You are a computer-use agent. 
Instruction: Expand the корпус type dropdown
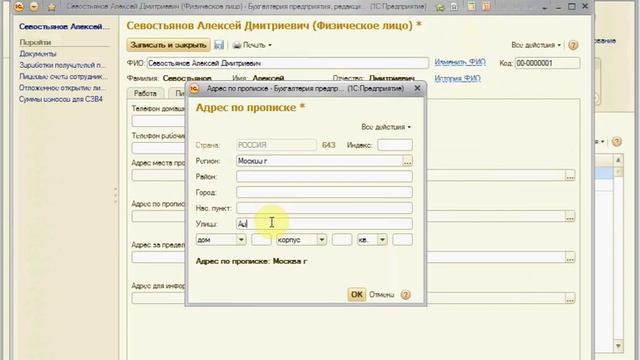point(322,240)
